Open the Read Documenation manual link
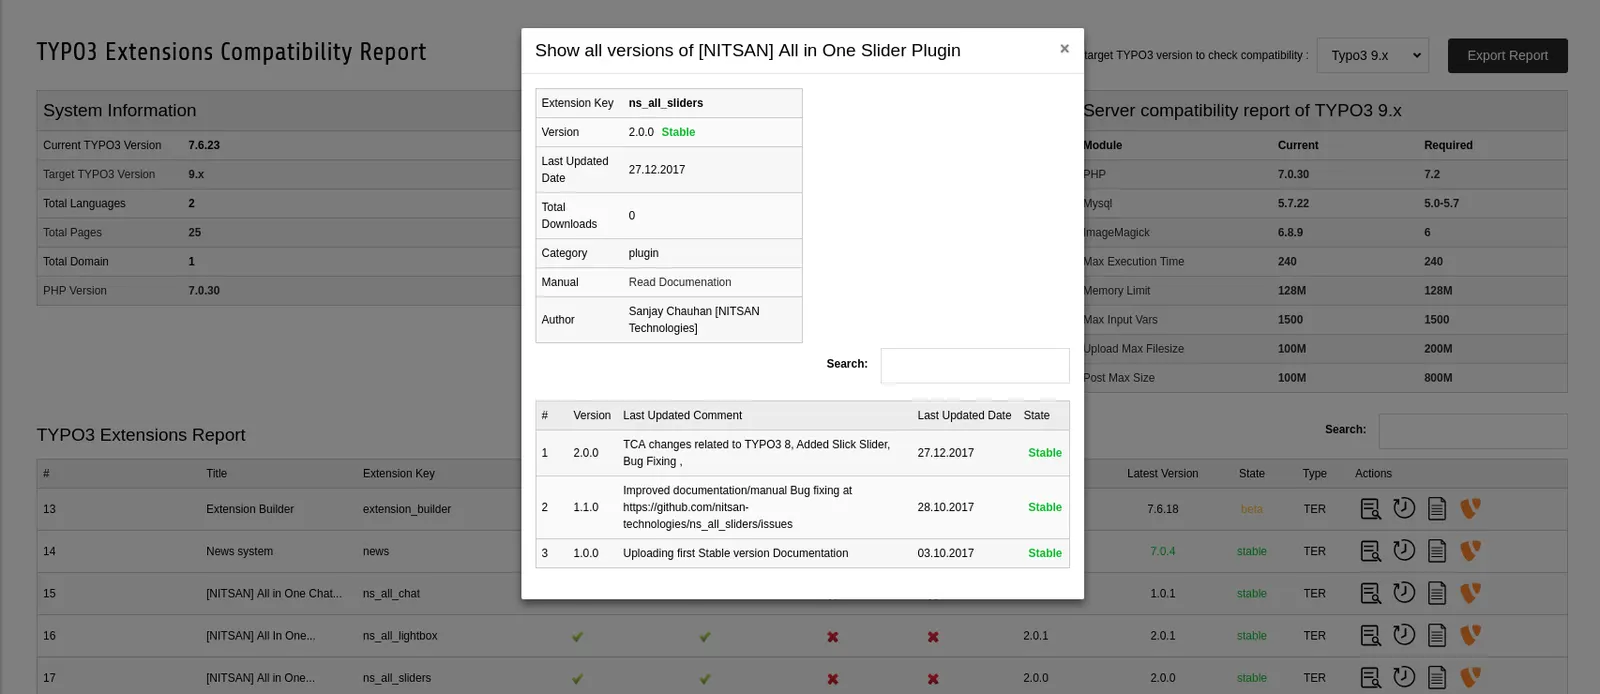Image resolution: width=1600 pixels, height=694 pixels. click(679, 282)
